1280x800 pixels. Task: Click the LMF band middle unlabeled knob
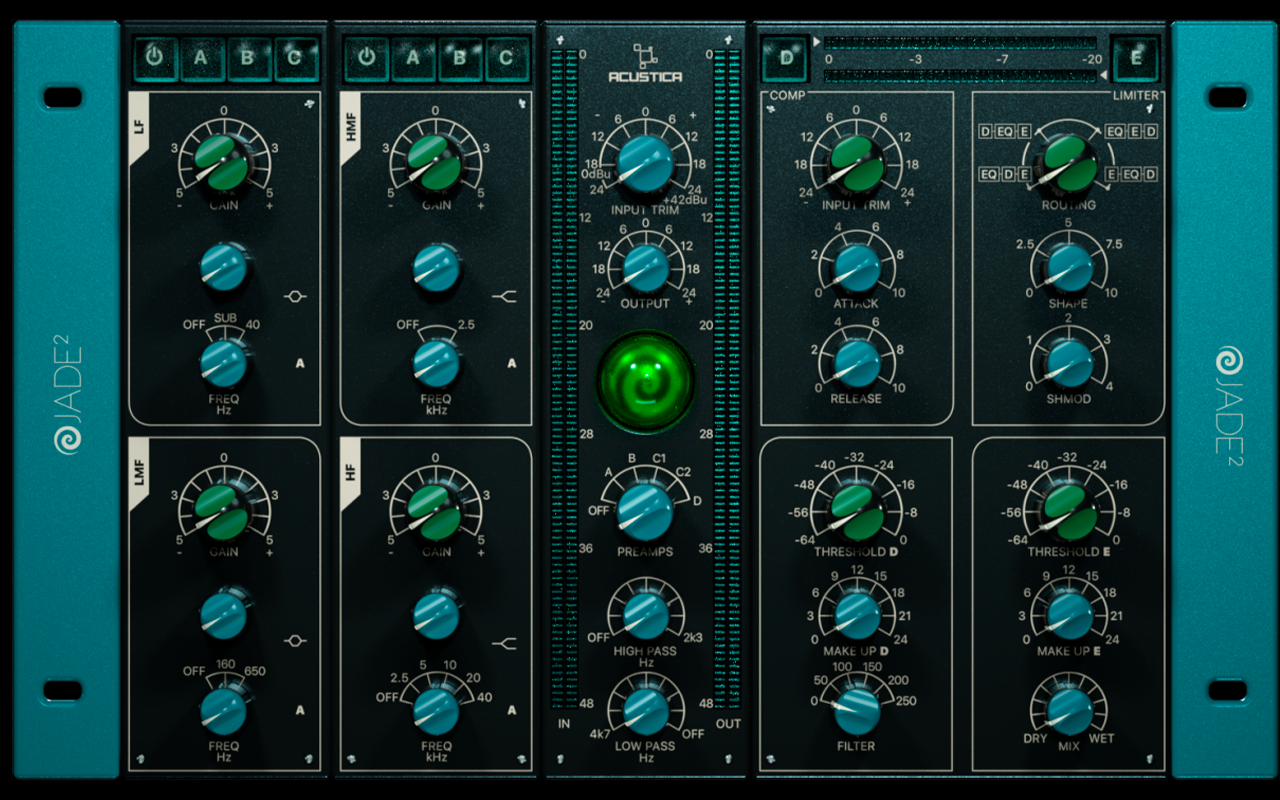click(x=224, y=614)
